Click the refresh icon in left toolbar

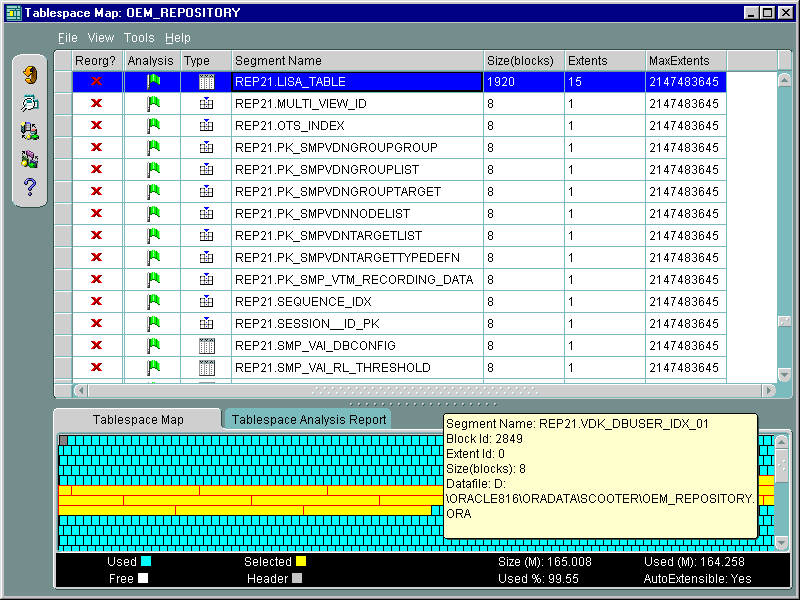[x=30, y=74]
